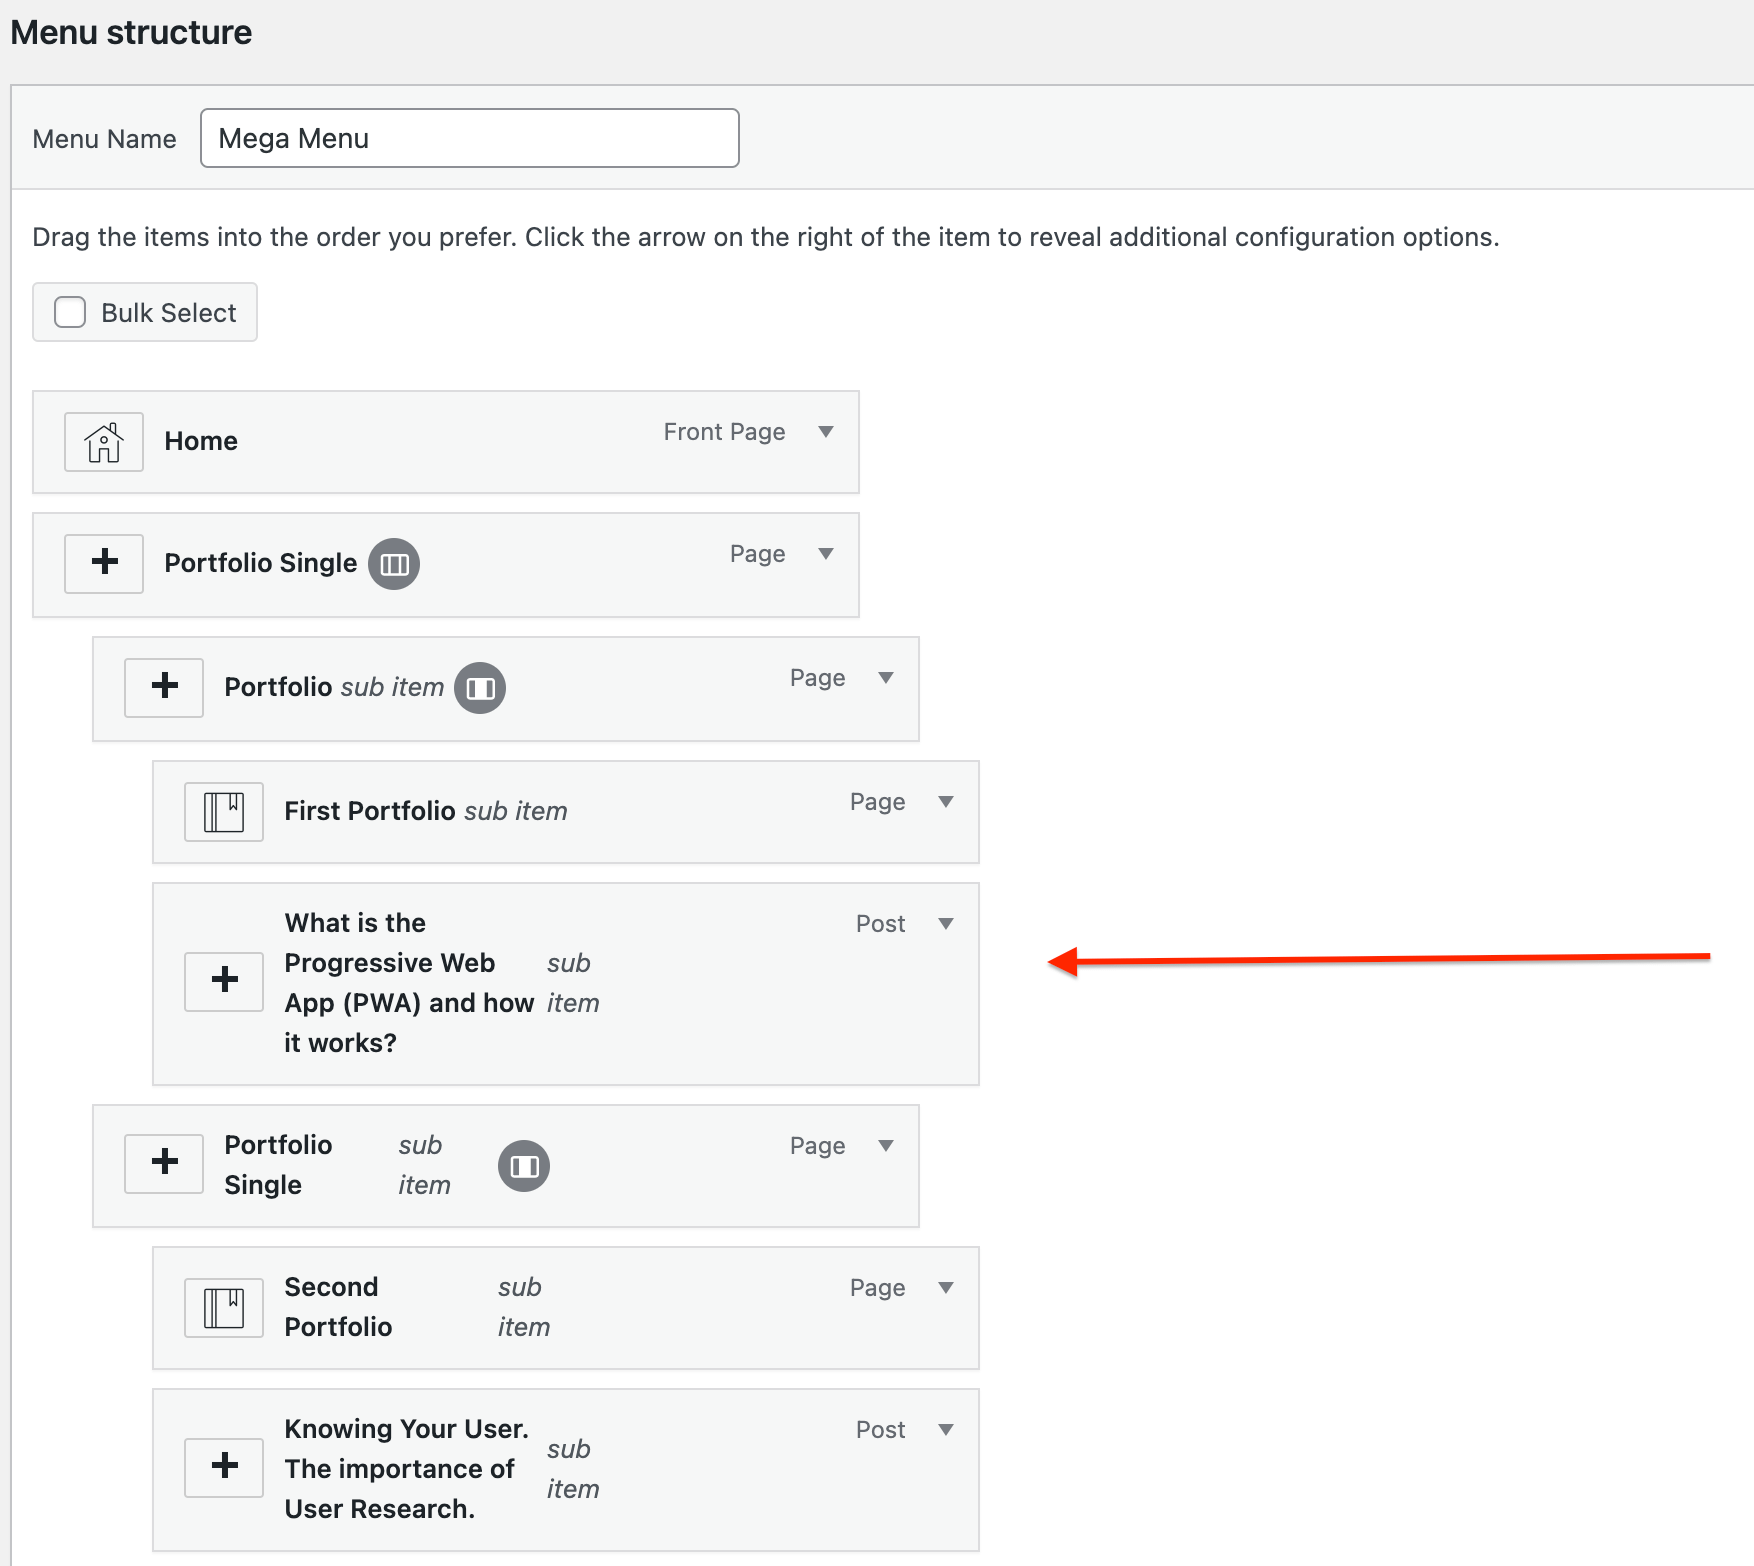This screenshot has height=1566, width=1754.
Task: Click plus icon on Progressive Web App post
Action: 224,981
